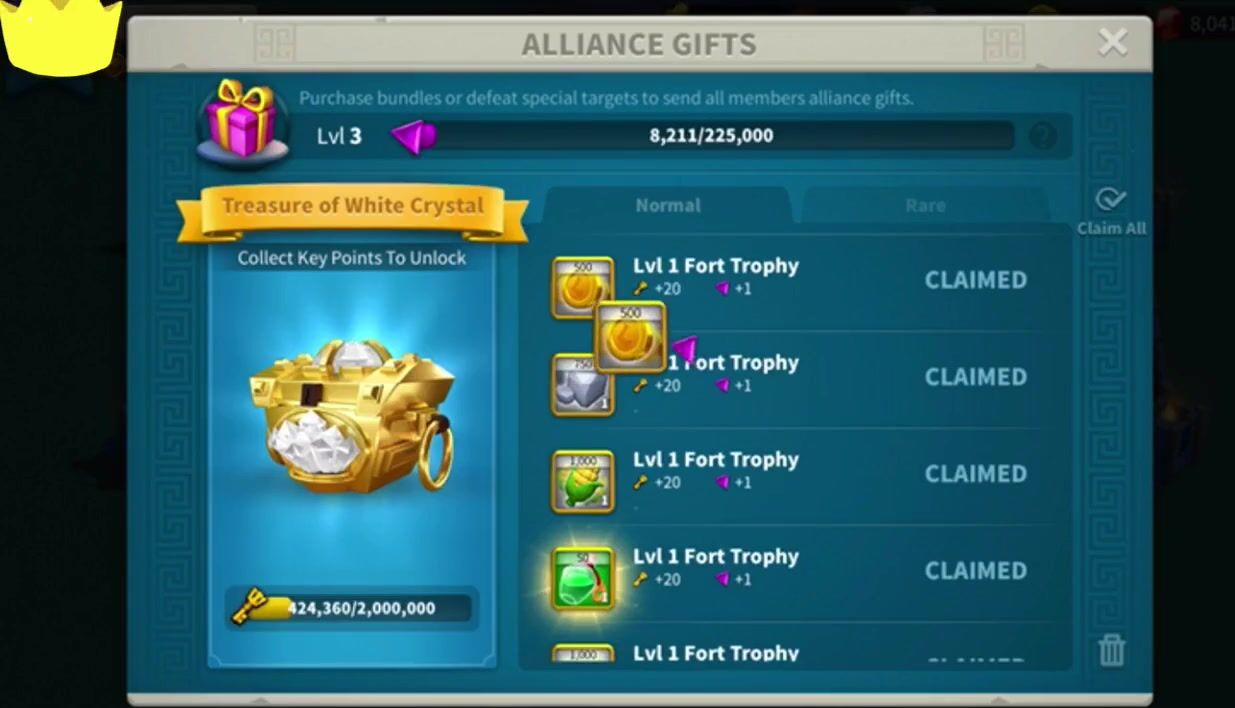Select the corn food reward icon
This screenshot has height=708, width=1235.
pyautogui.click(x=583, y=481)
